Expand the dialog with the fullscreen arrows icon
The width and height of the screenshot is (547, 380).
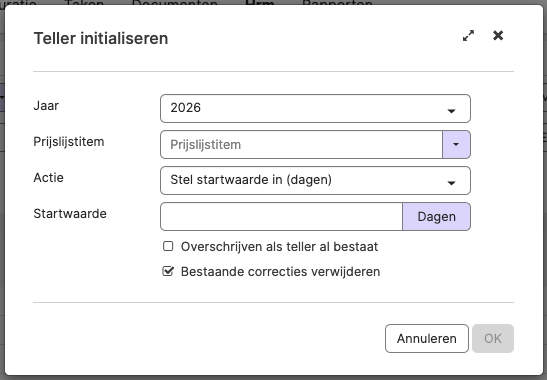[x=468, y=36]
